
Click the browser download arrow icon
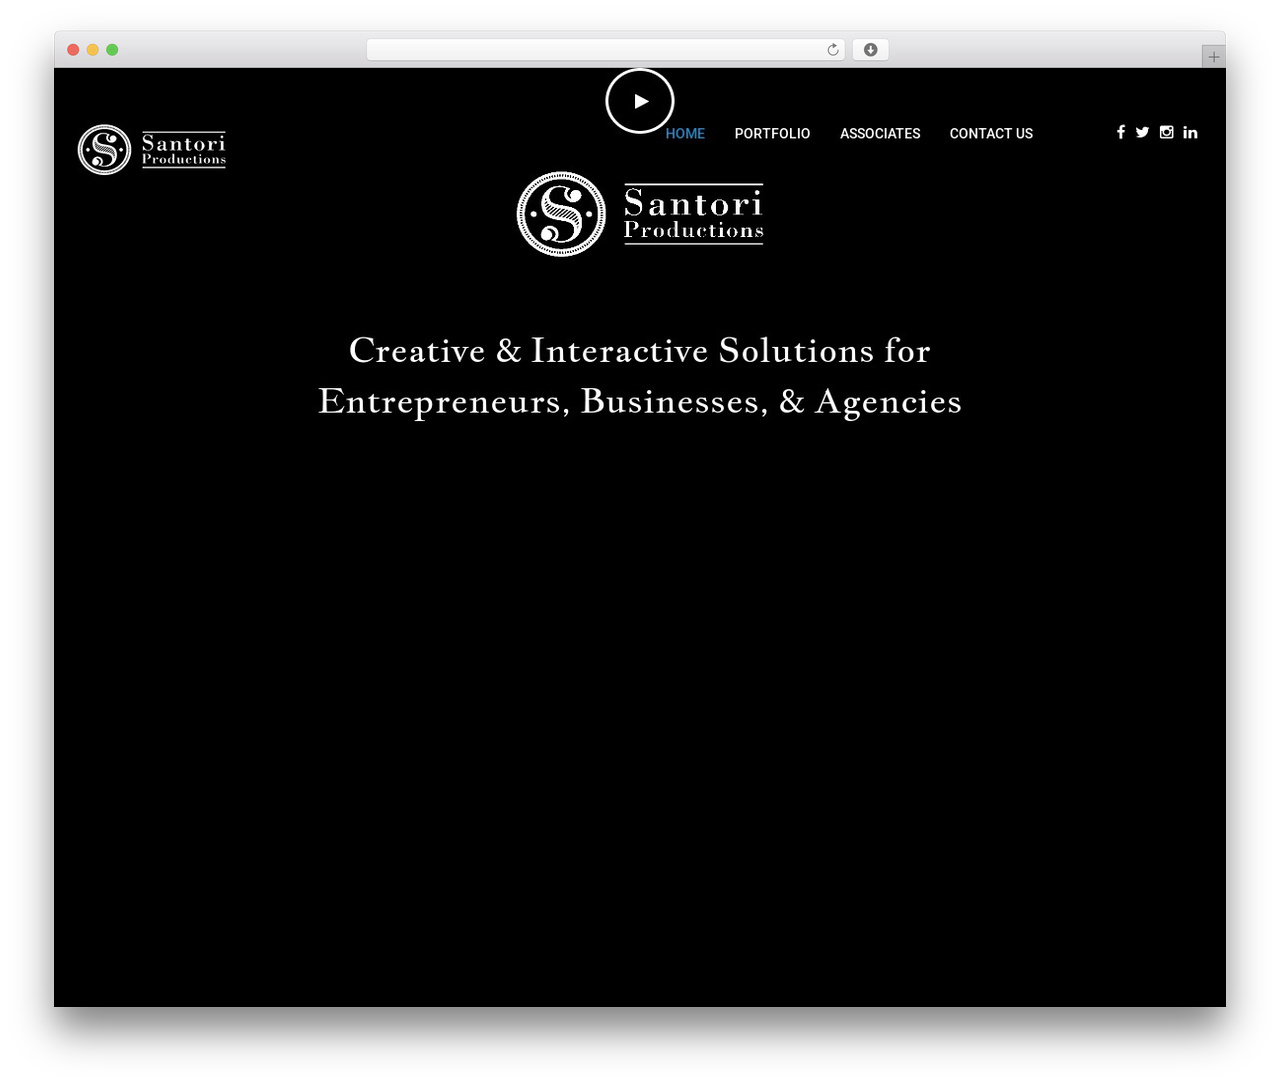coord(871,50)
